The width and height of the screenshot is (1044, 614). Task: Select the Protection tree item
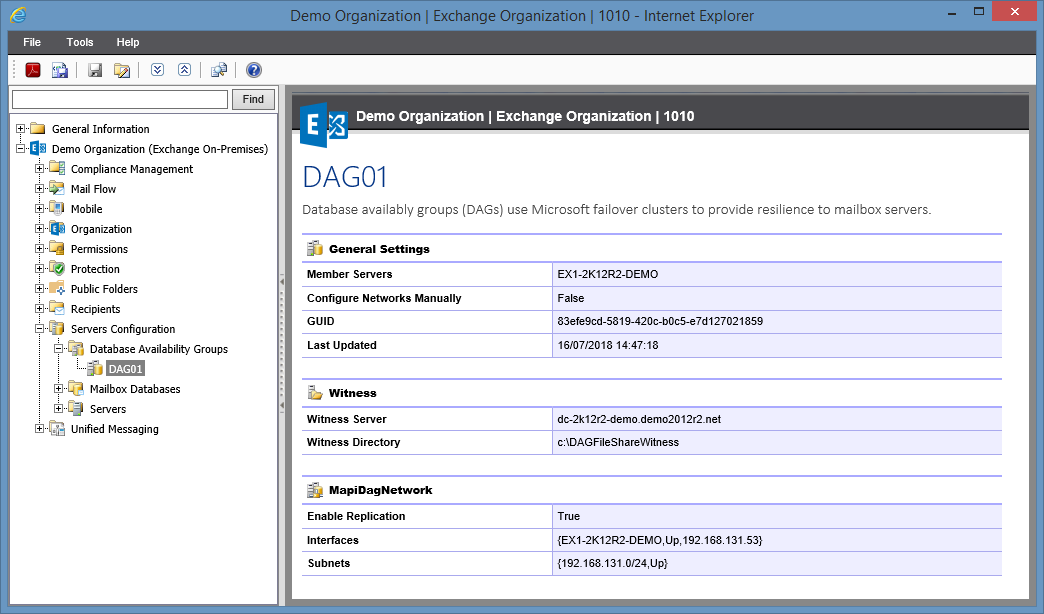[x=95, y=269]
